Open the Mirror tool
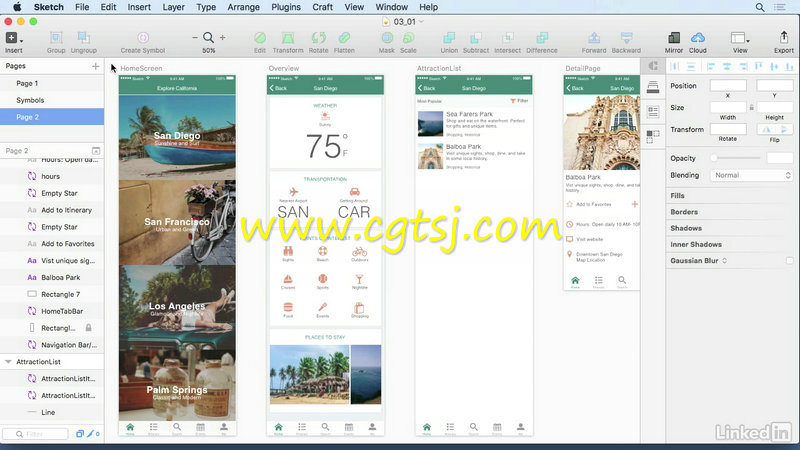This screenshot has width=800, height=450. tap(673, 38)
